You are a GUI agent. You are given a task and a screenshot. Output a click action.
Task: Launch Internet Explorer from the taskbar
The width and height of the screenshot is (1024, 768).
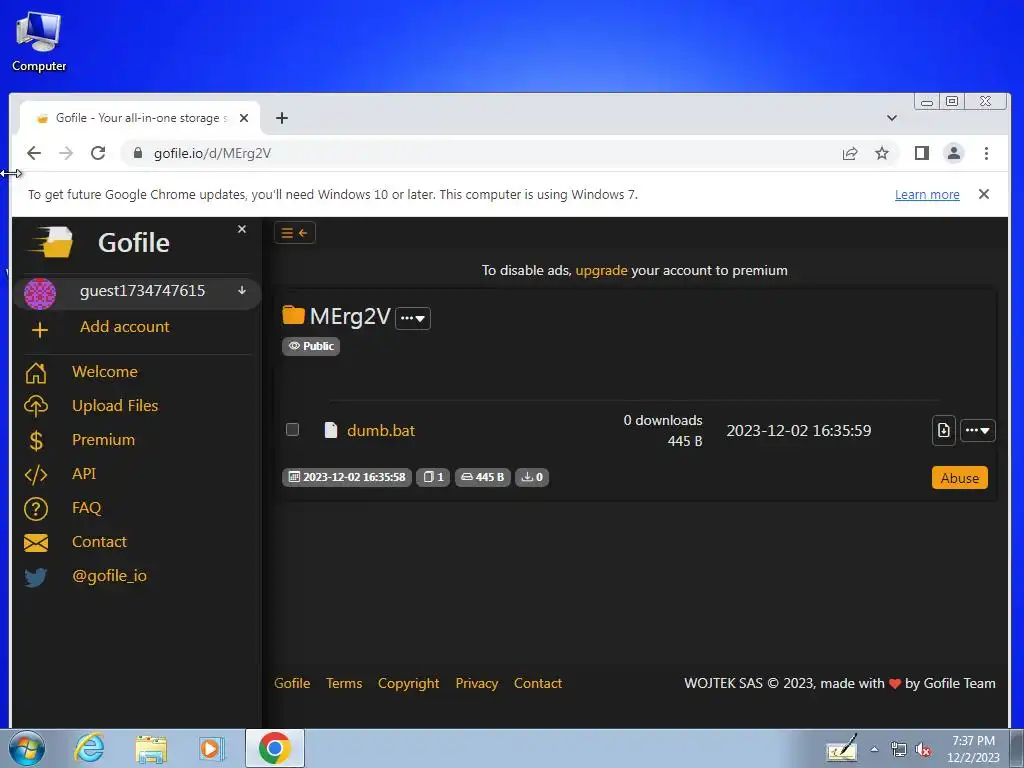point(89,748)
